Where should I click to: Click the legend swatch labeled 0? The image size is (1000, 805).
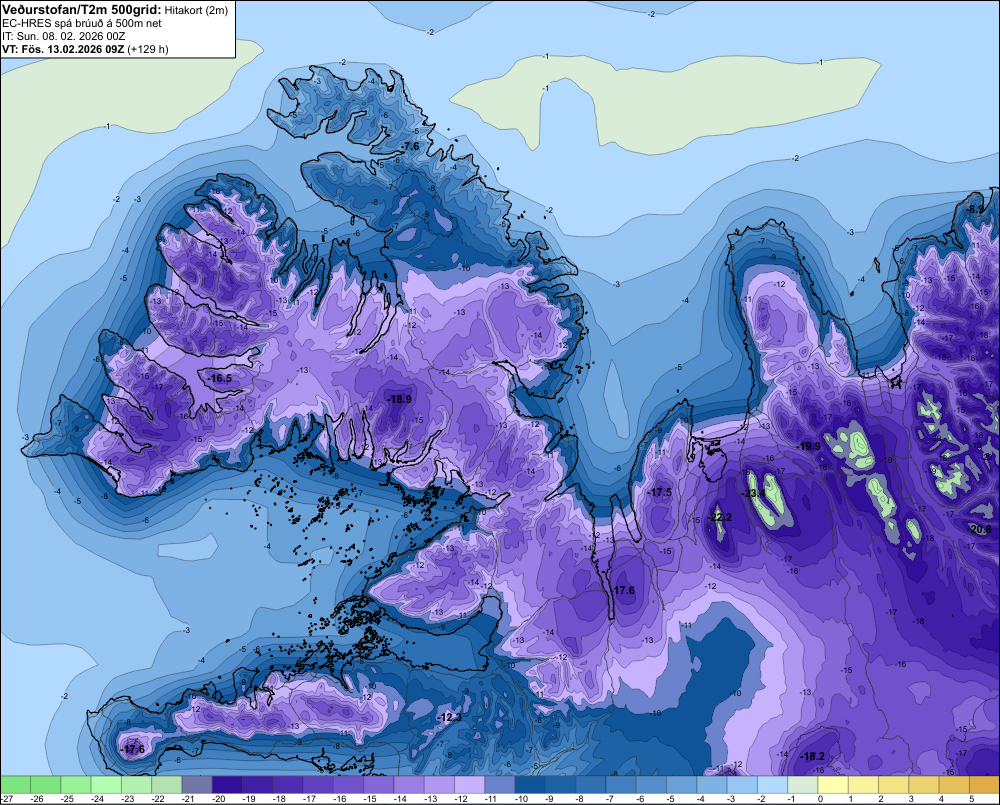(x=832, y=785)
